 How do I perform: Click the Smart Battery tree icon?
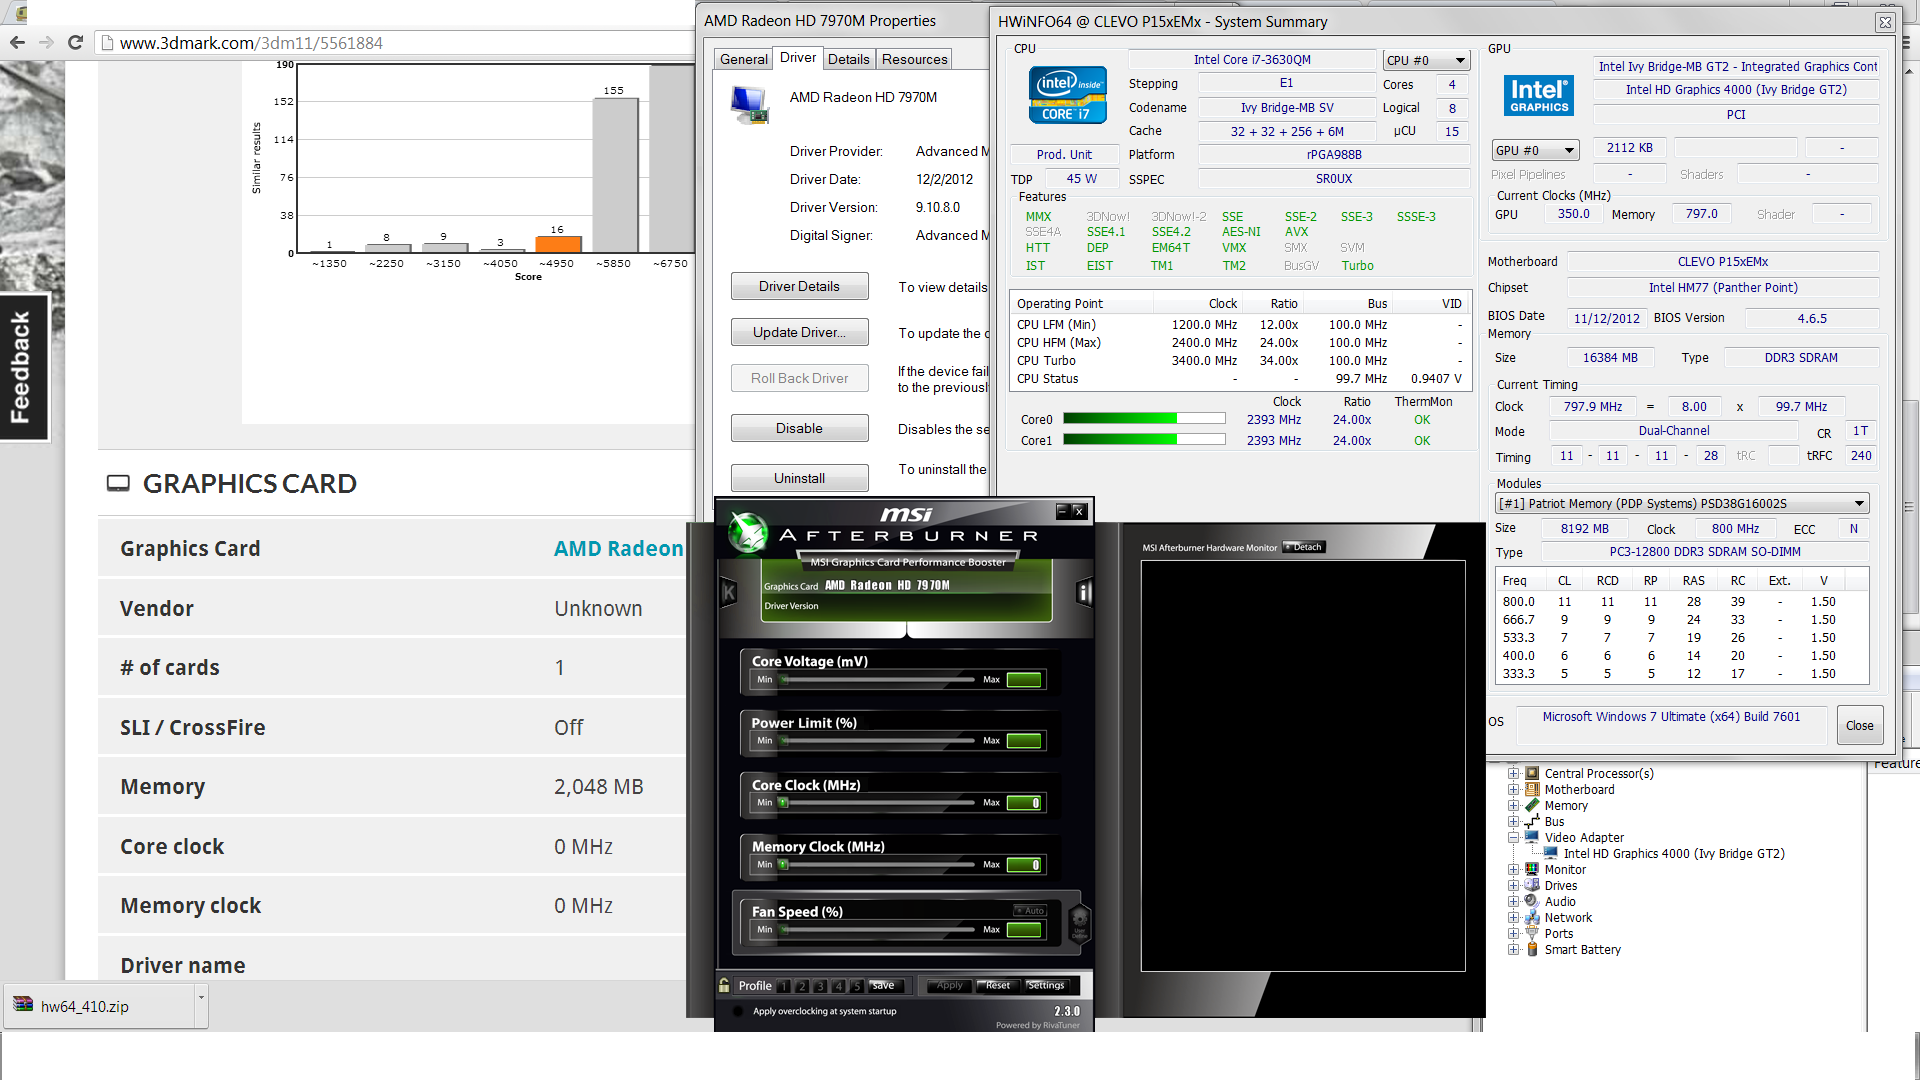[1532, 949]
